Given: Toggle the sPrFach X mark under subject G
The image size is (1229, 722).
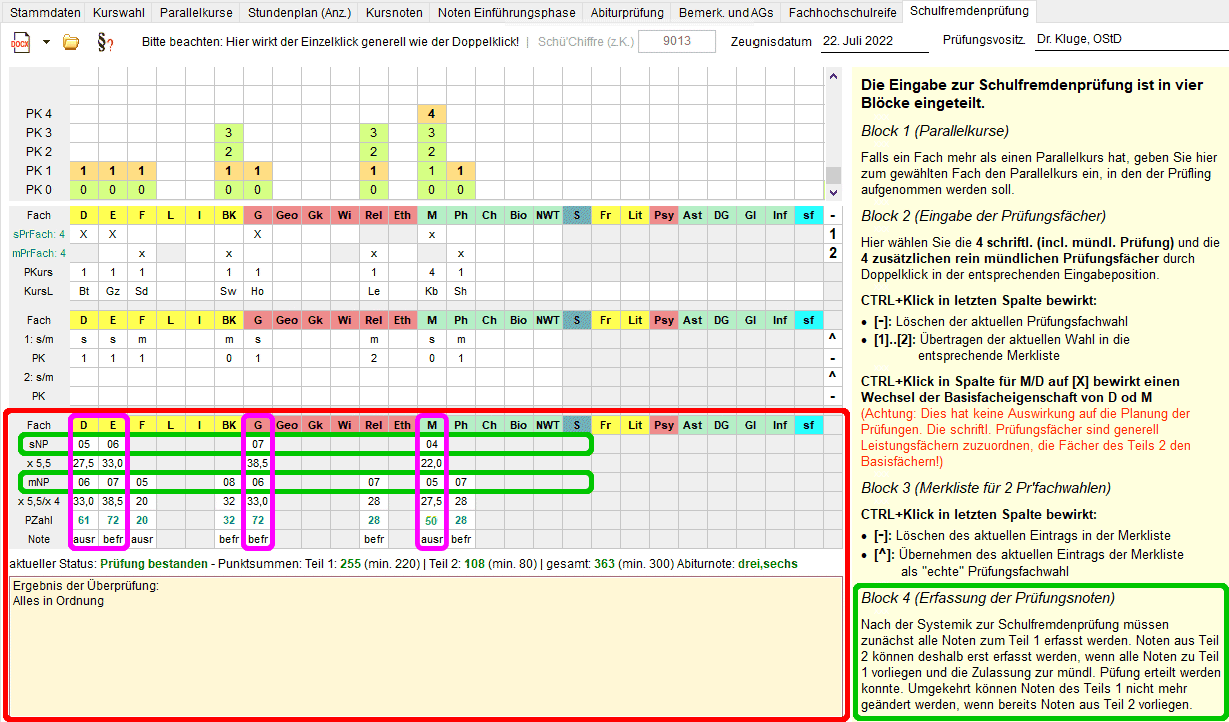Looking at the screenshot, I should pyautogui.click(x=258, y=234).
